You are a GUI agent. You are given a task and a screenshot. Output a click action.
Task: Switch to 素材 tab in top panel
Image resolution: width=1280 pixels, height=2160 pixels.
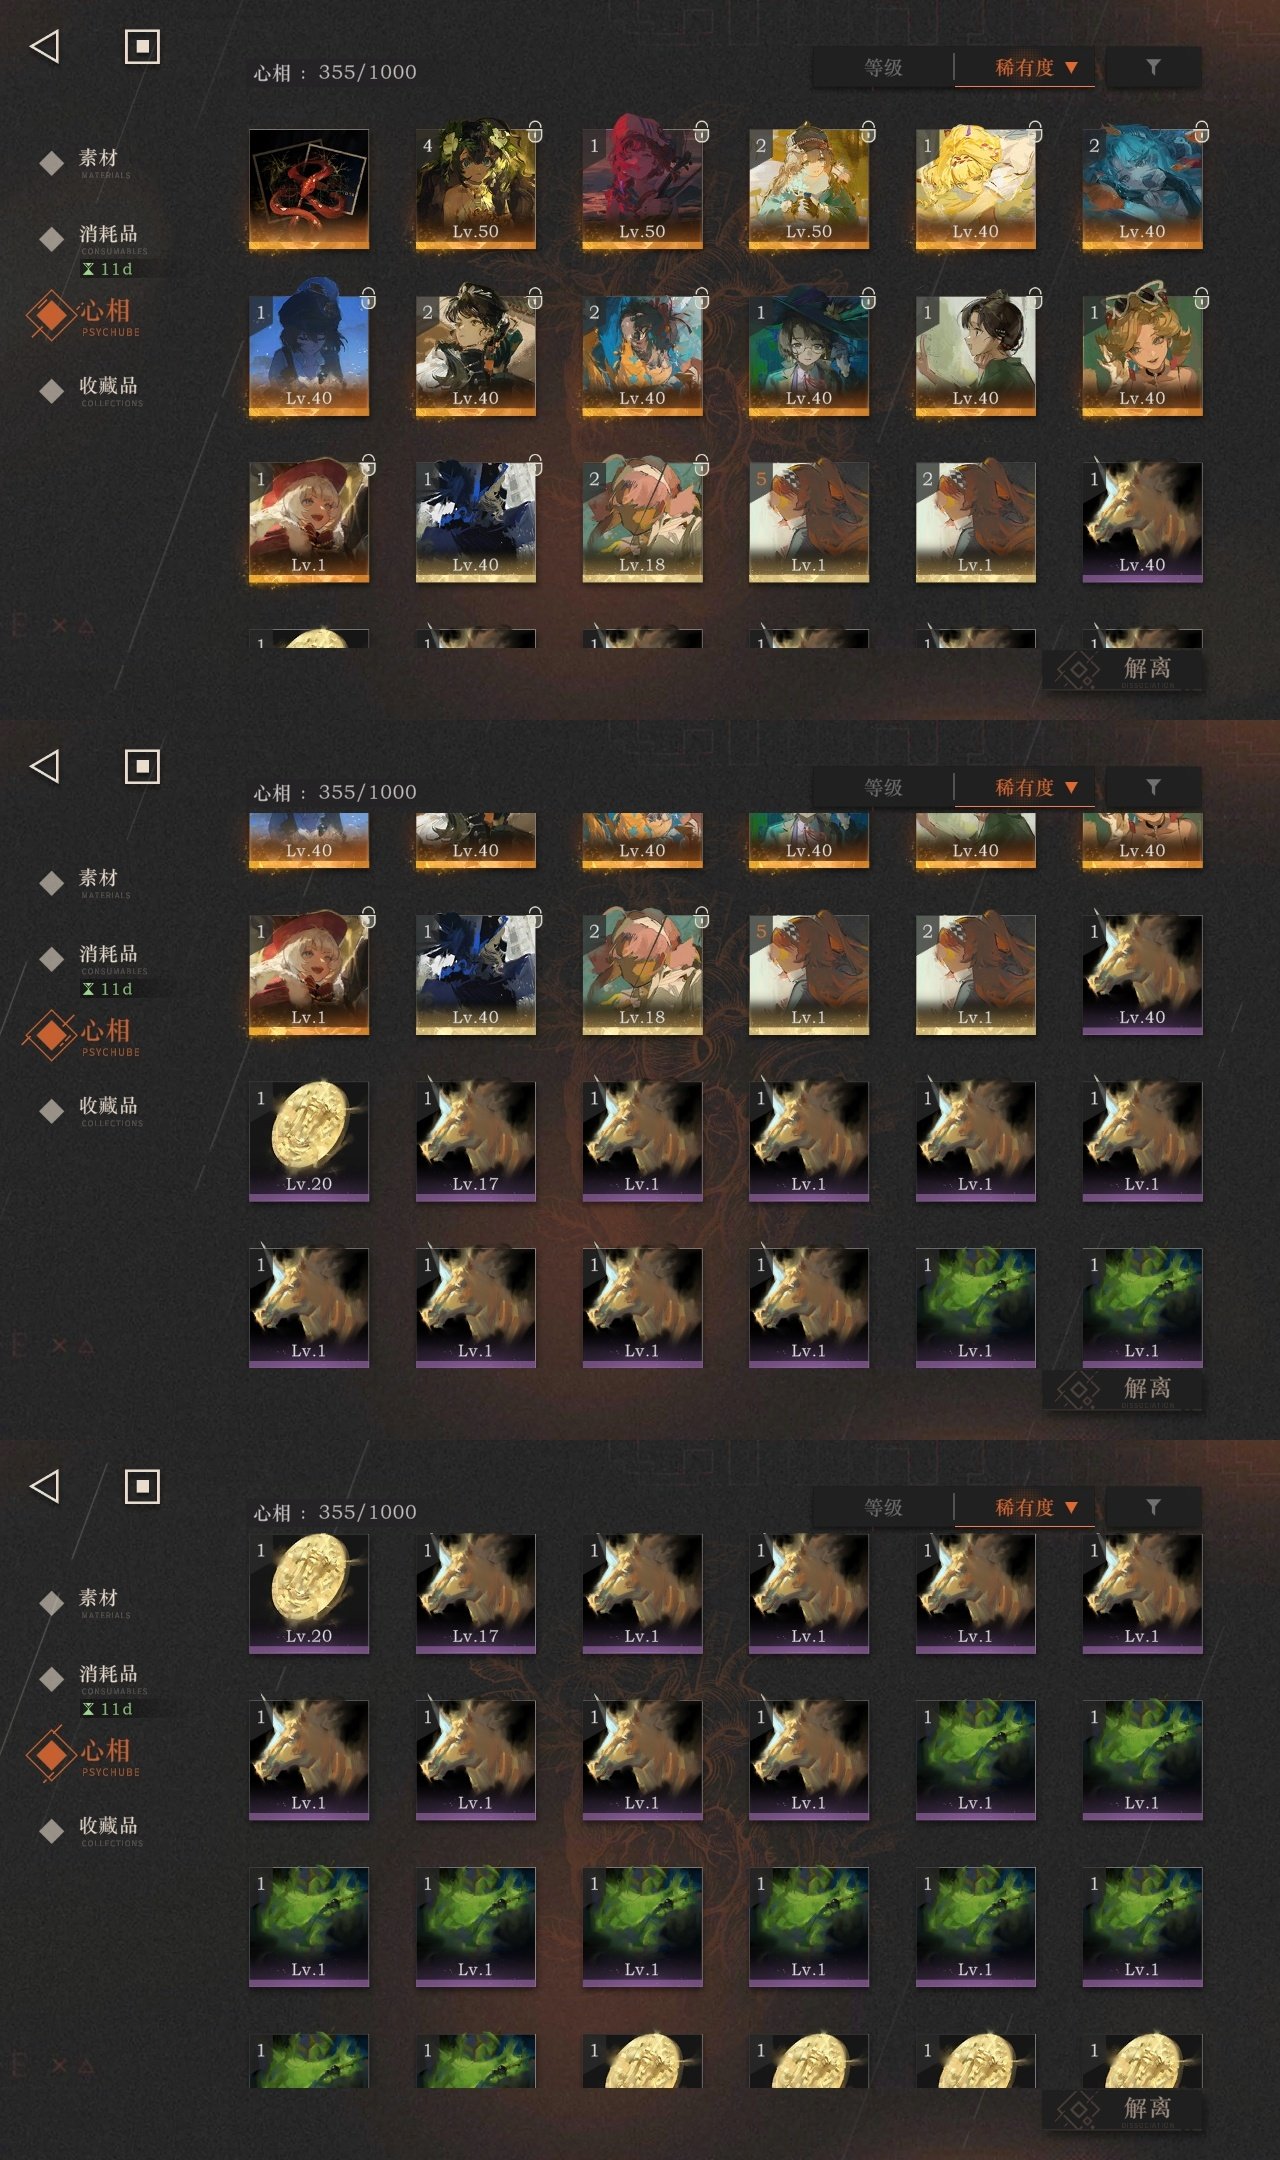pyautogui.click(x=98, y=160)
